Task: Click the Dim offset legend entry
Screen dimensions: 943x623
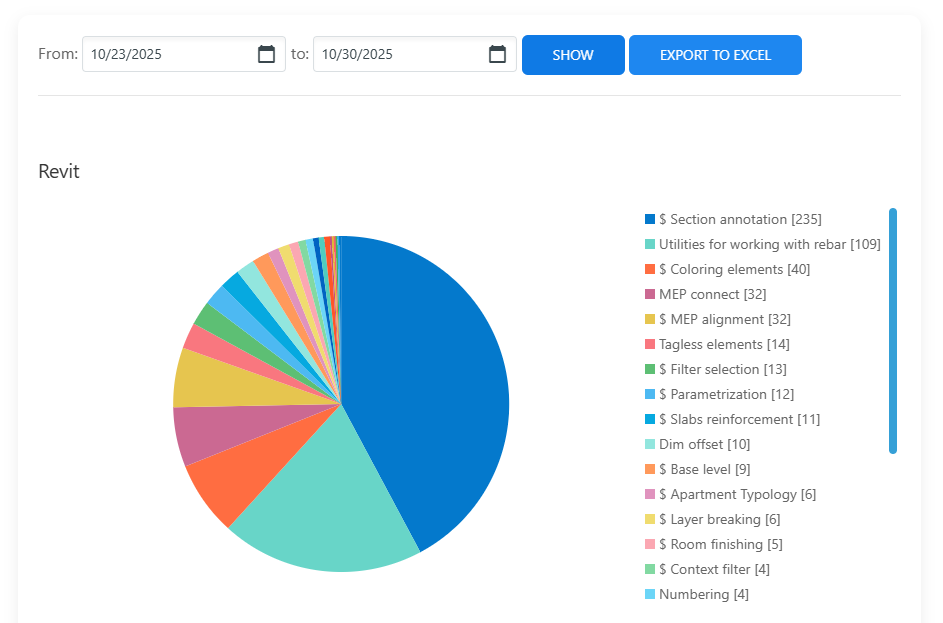Action: coord(703,444)
